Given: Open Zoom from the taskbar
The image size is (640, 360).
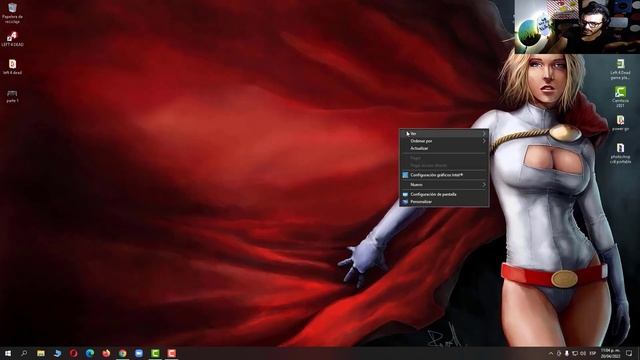Looking at the screenshot, I should click(139, 353).
